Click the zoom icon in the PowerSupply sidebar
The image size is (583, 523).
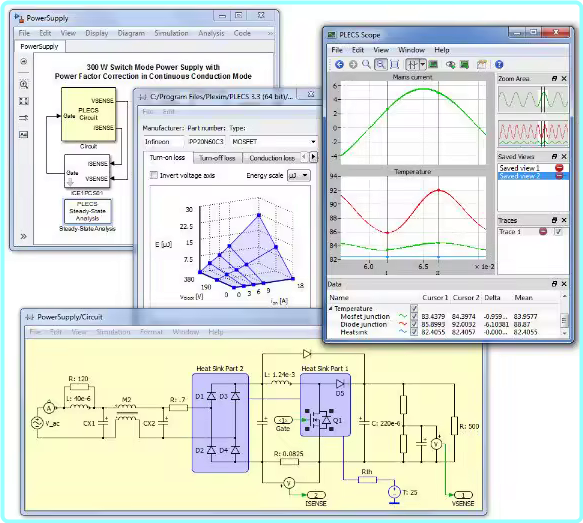click(24, 84)
